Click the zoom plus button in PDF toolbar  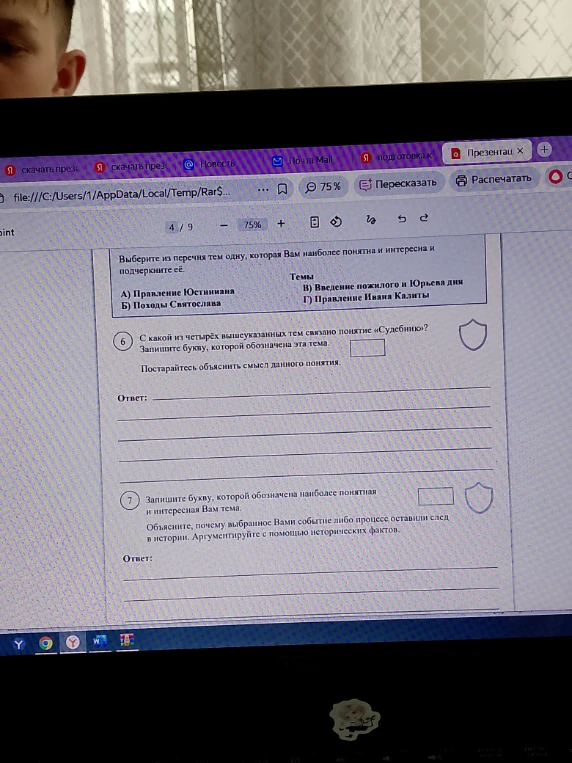coord(281,224)
